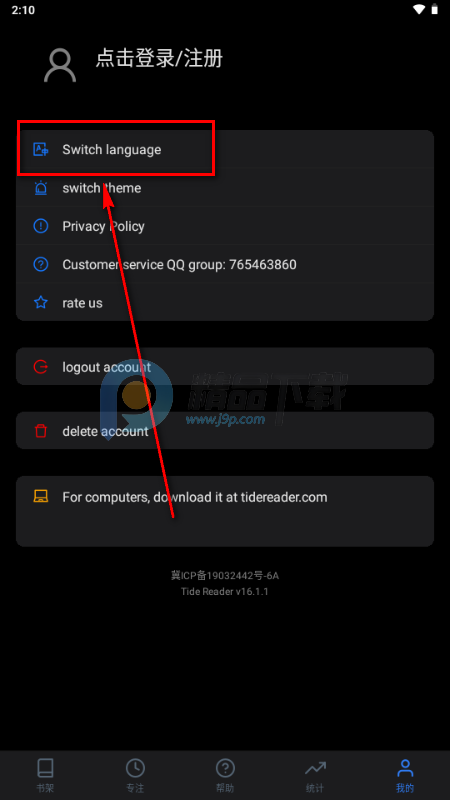The width and height of the screenshot is (450, 800).
Task: Tap the Privacy Policy exclamation icon
Action: 40,226
